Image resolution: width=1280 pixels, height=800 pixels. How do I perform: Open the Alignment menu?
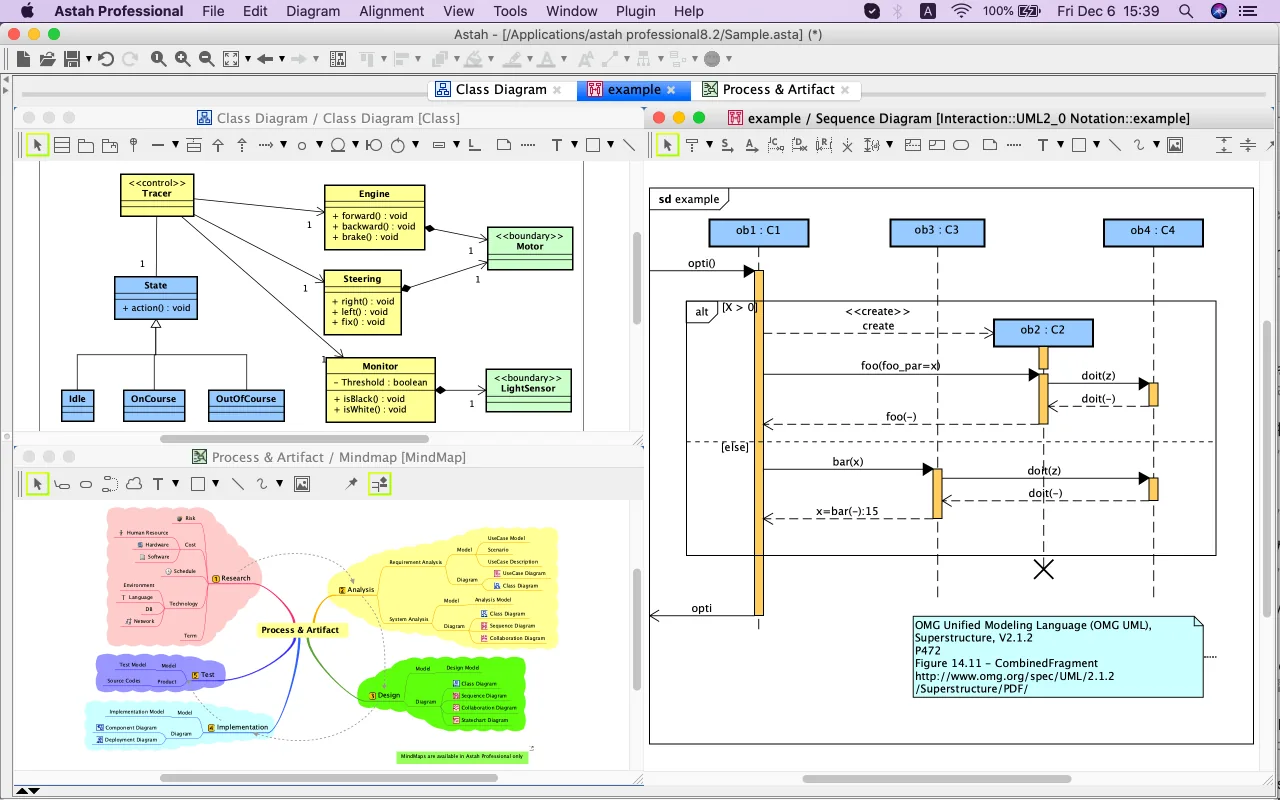[x=392, y=11]
